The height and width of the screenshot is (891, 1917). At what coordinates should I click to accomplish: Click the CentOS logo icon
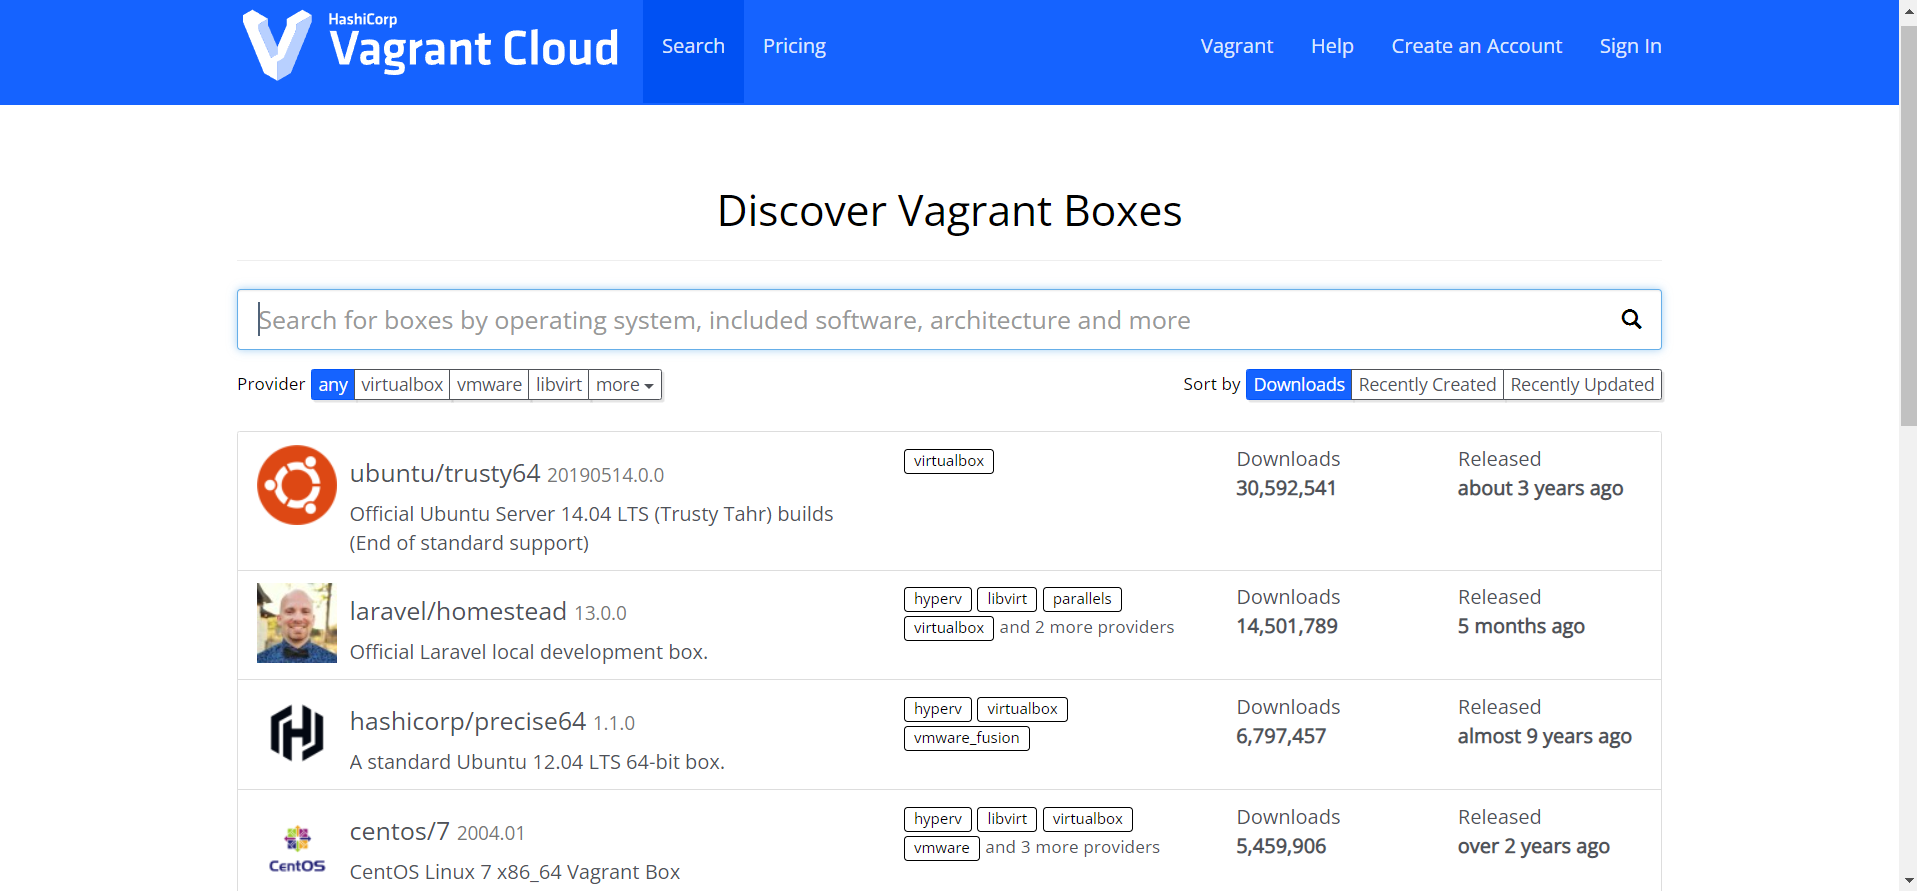tap(297, 849)
